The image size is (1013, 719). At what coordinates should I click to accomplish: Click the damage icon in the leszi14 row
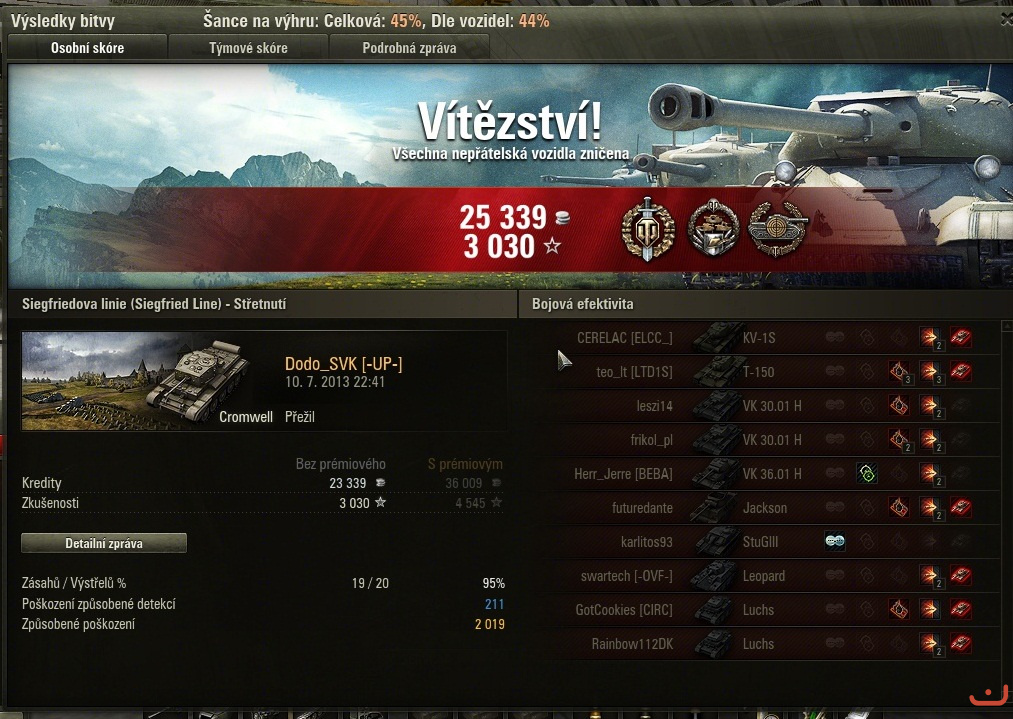pyautogui.click(x=930, y=406)
